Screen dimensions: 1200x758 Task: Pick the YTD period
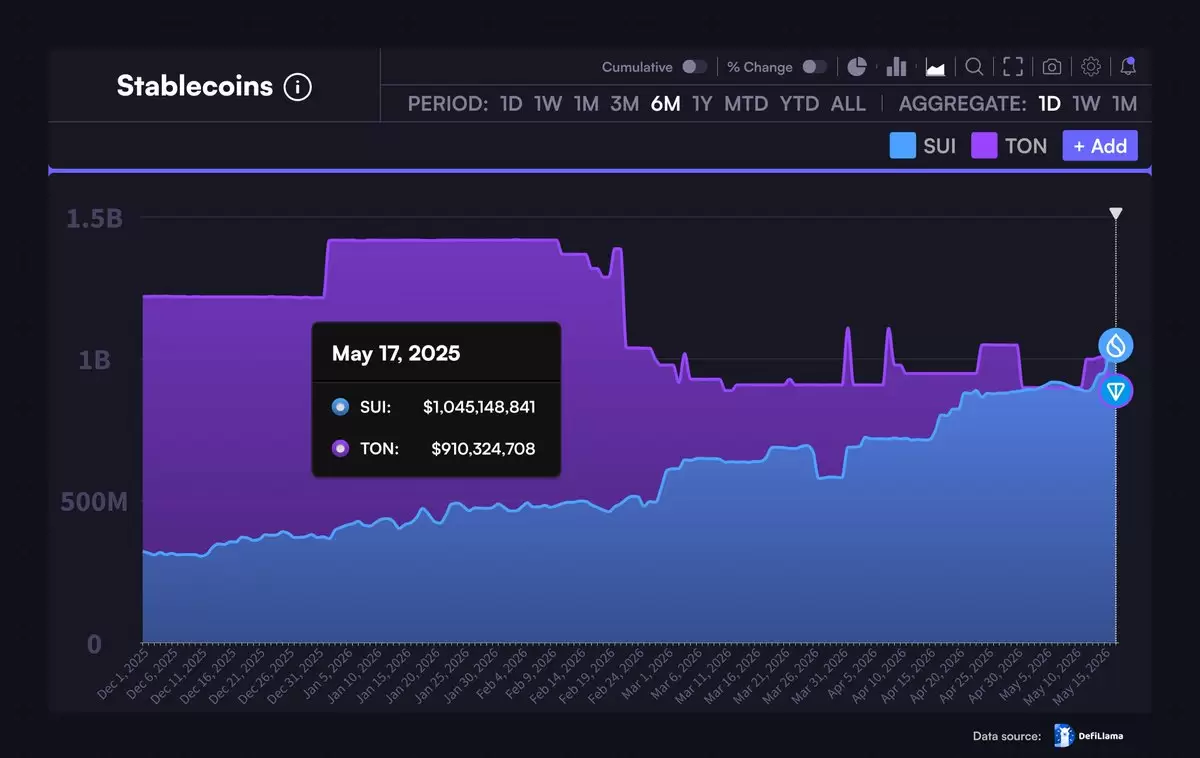click(799, 104)
